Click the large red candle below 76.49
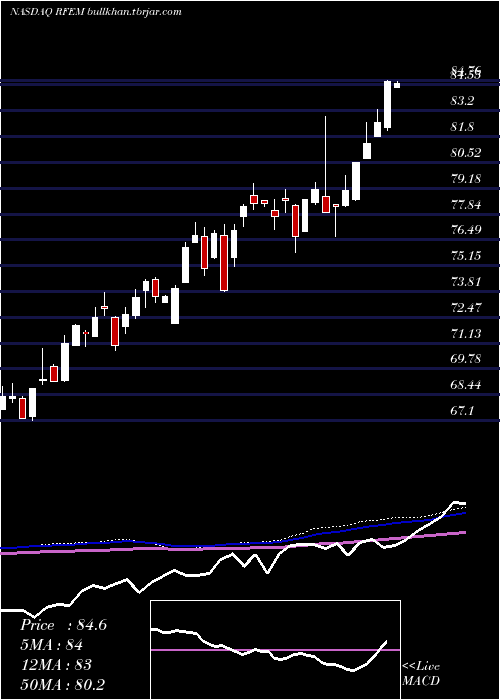This screenshot has width=500, height=700. pos(224,263)
